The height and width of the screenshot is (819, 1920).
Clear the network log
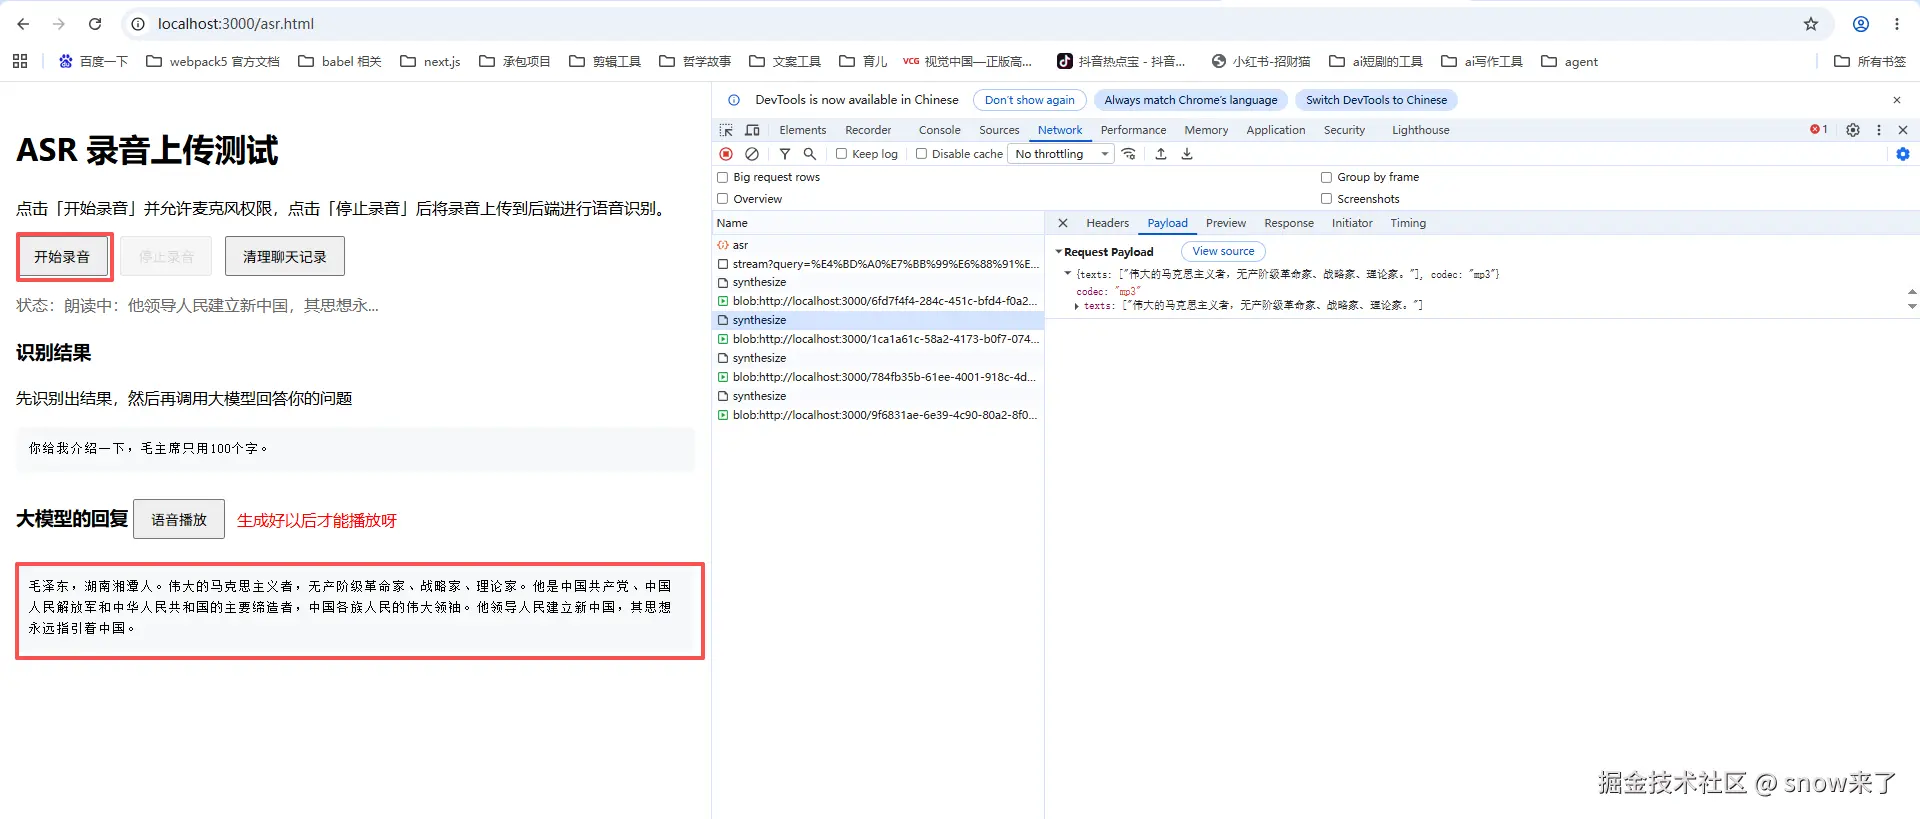(x=752, y=154)
